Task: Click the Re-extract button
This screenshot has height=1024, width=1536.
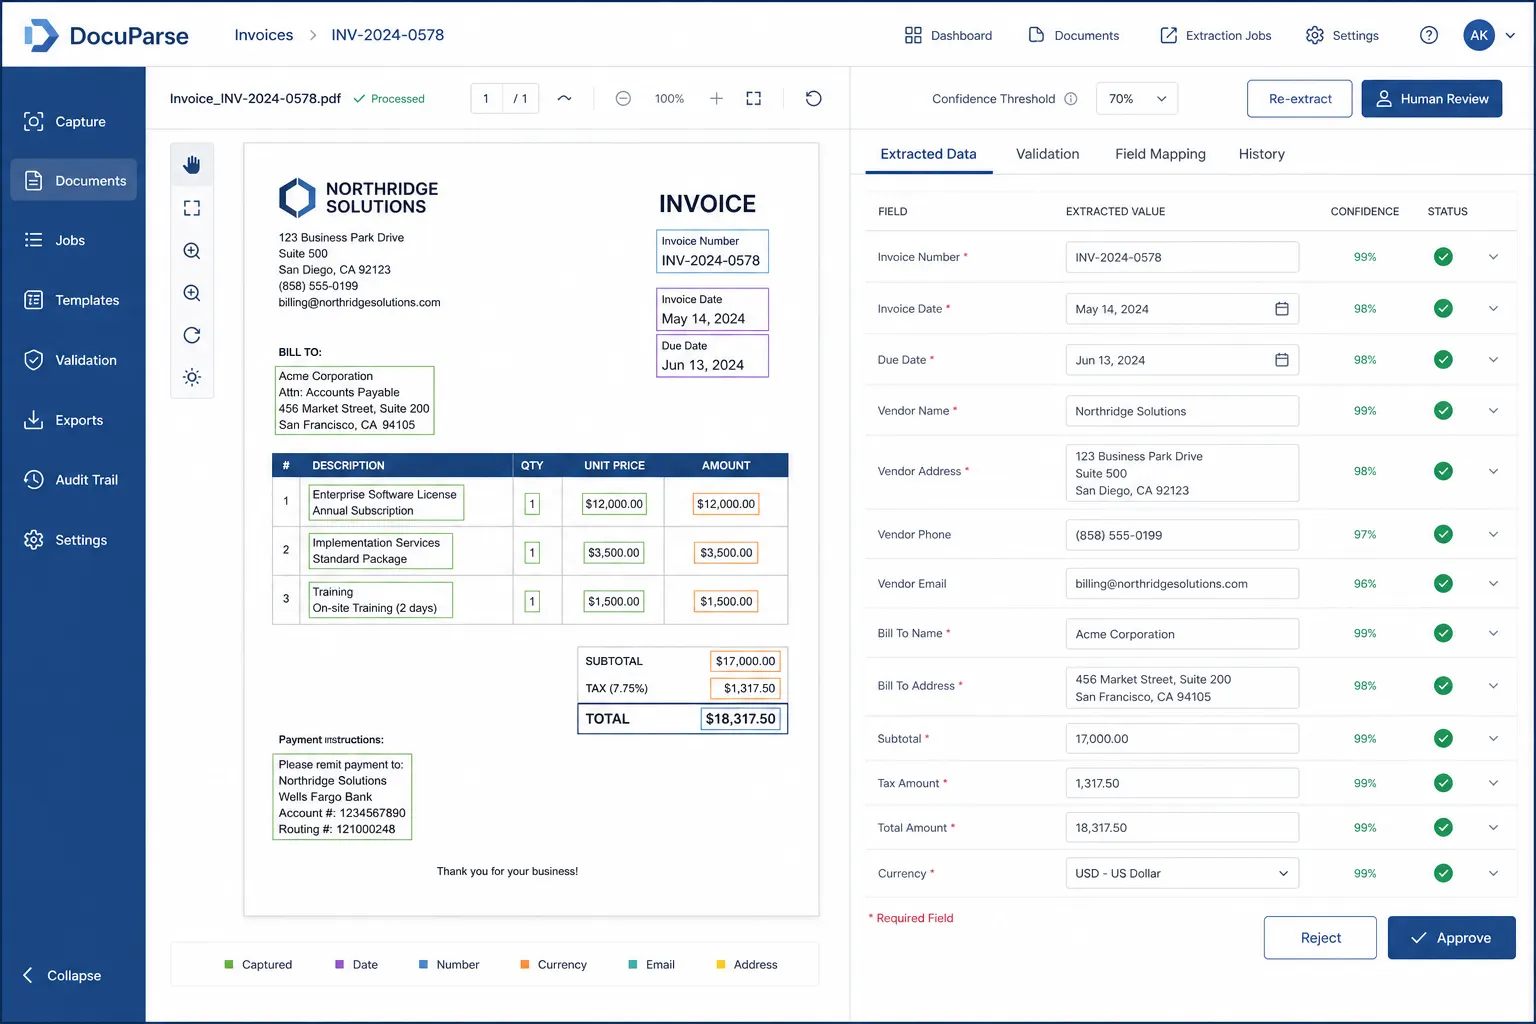Action: pos(1300,99)
